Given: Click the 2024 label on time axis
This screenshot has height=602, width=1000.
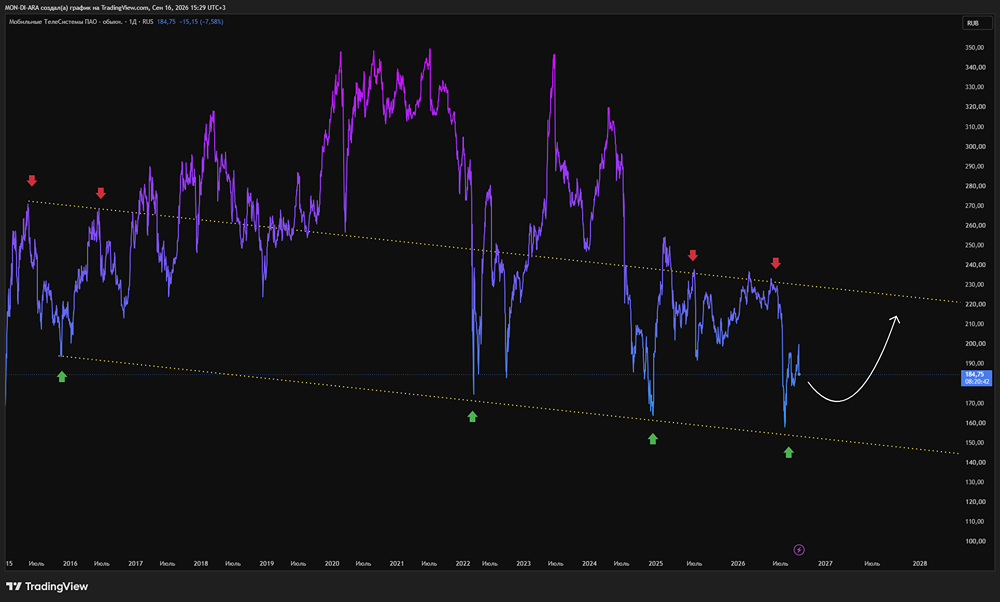Looking at the screenshot, I should click(589, 564).
